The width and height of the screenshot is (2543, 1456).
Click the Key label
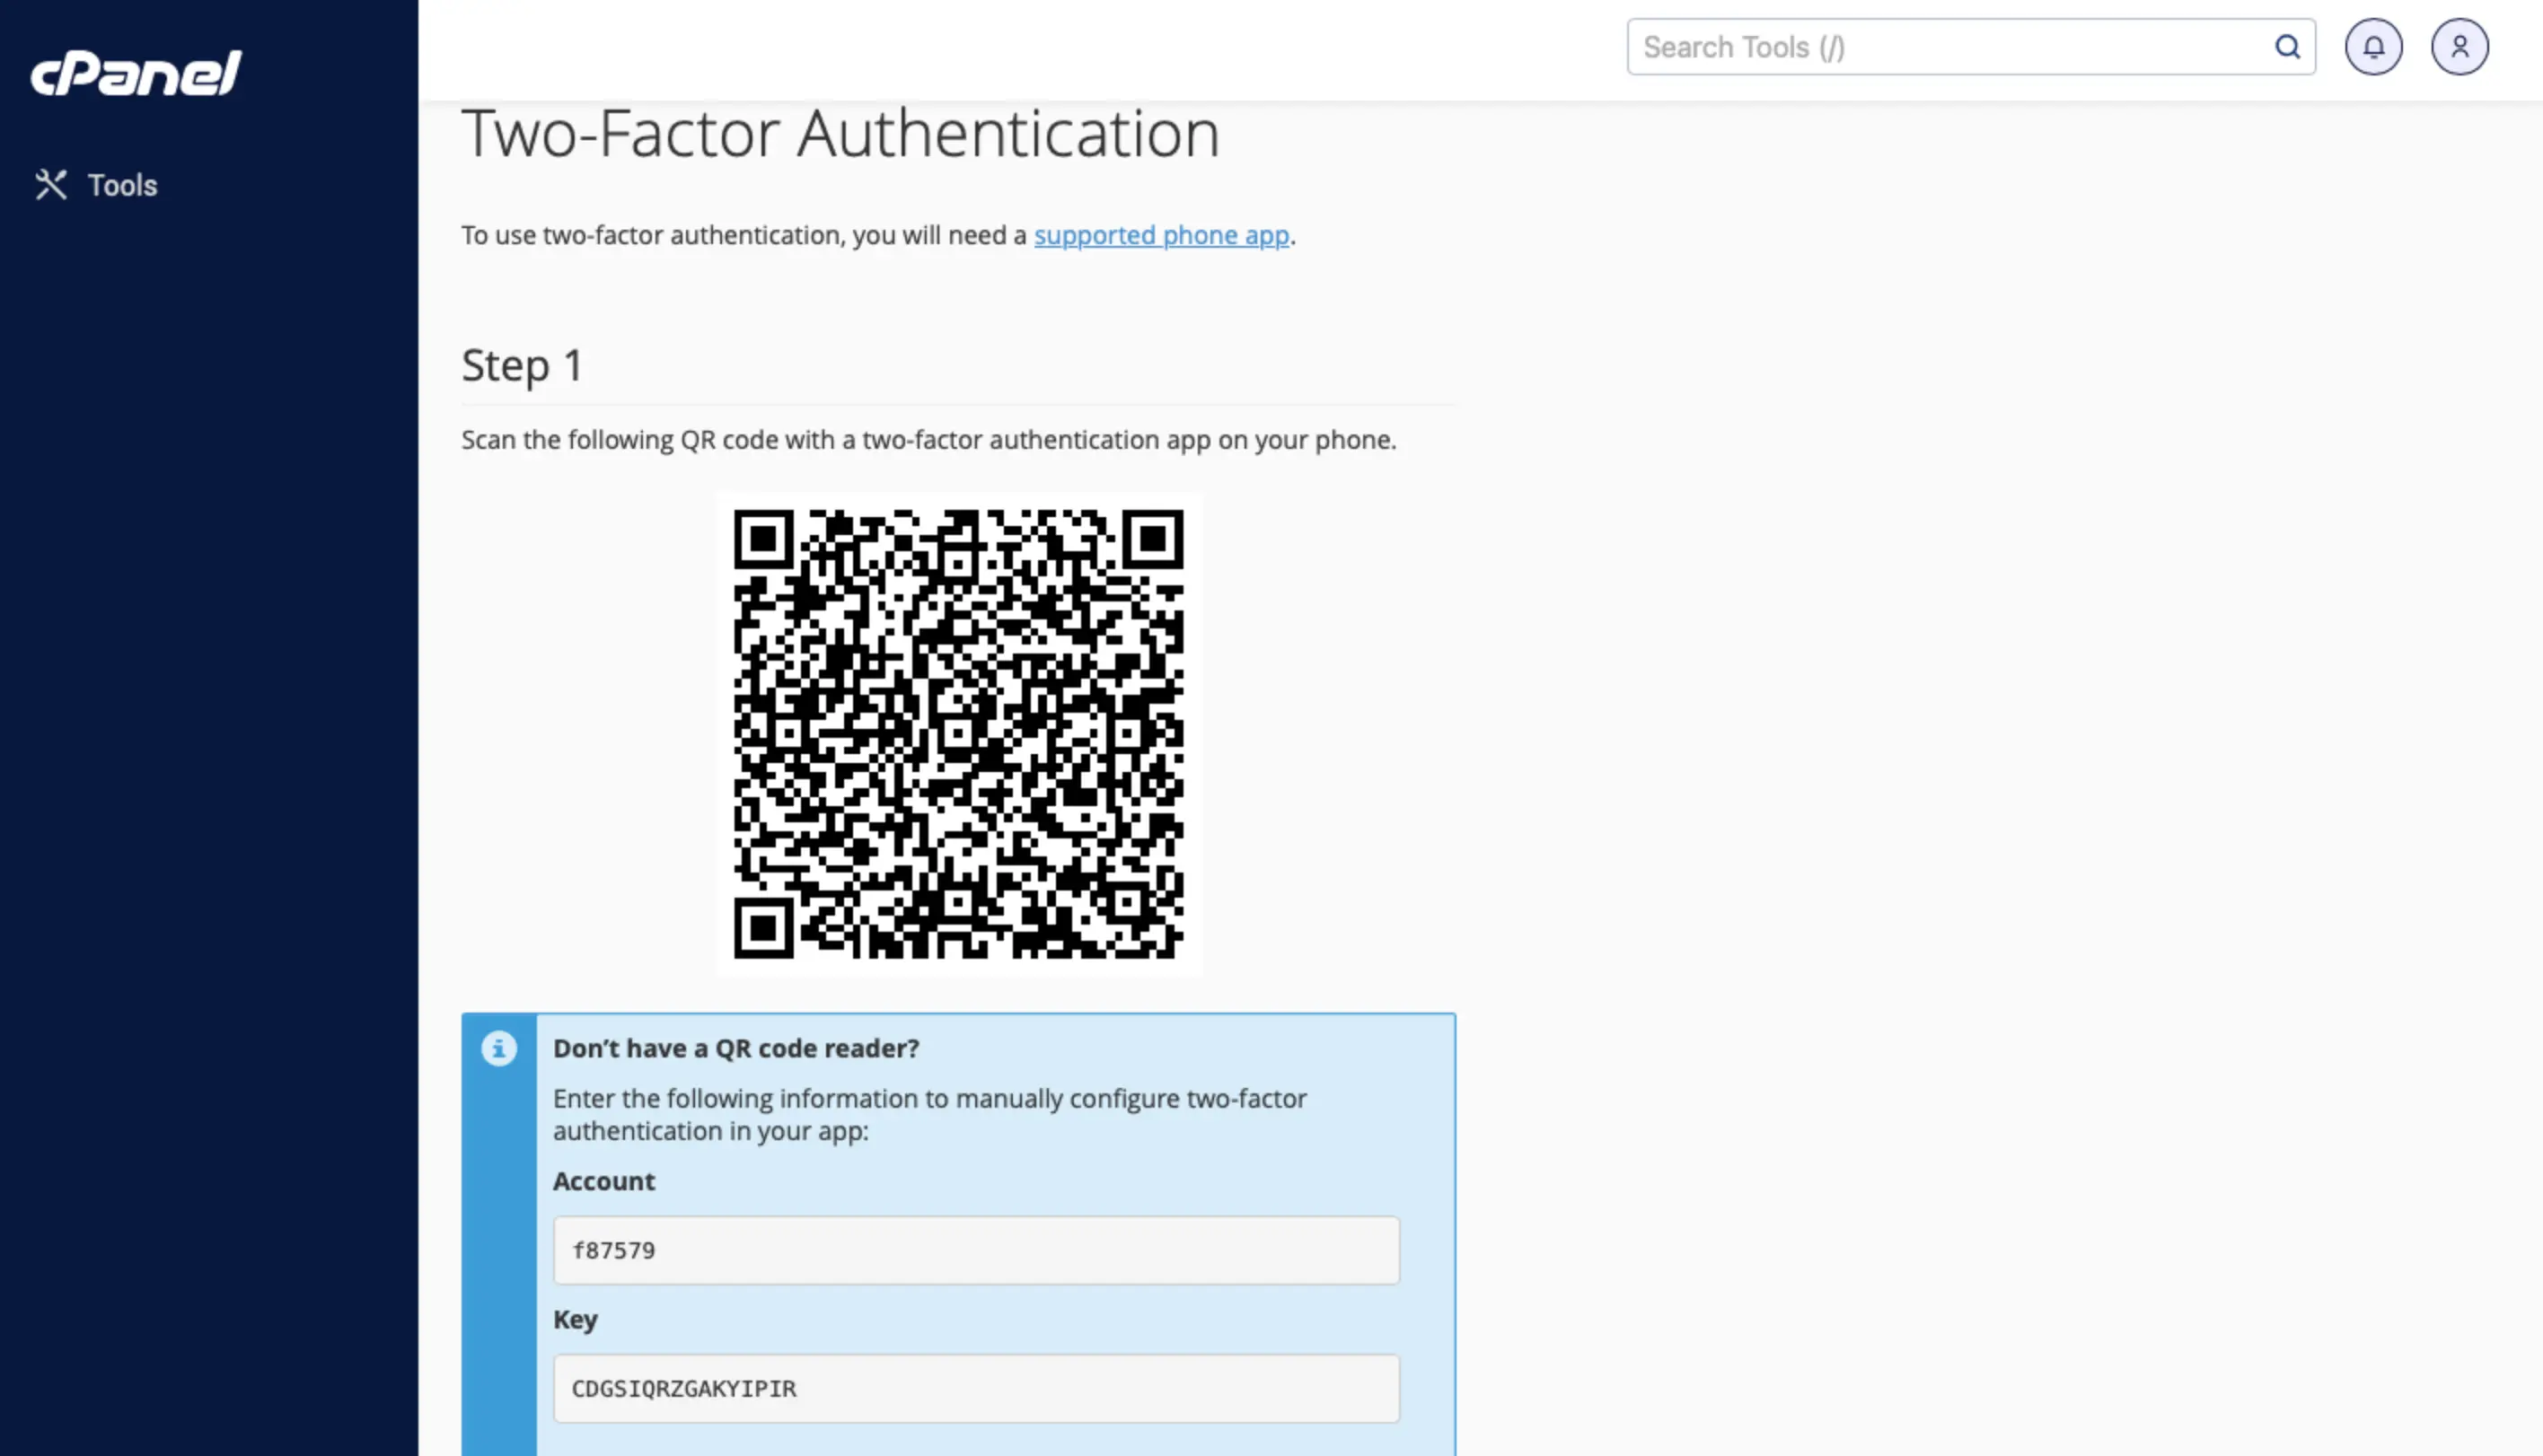(575, 1320)
